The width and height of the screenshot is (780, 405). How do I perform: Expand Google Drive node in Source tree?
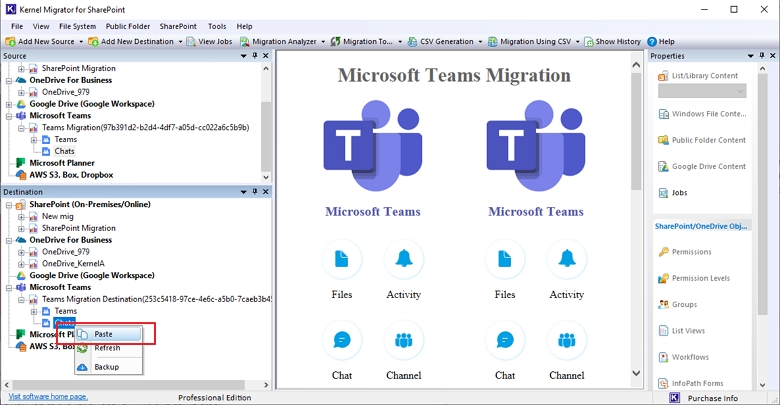tap(9, 104)
